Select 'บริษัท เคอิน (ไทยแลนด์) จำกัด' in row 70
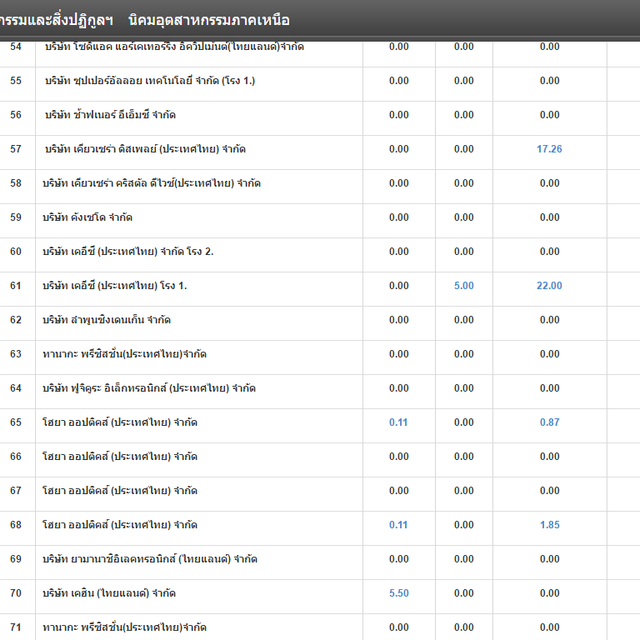 tap(109, 593)
